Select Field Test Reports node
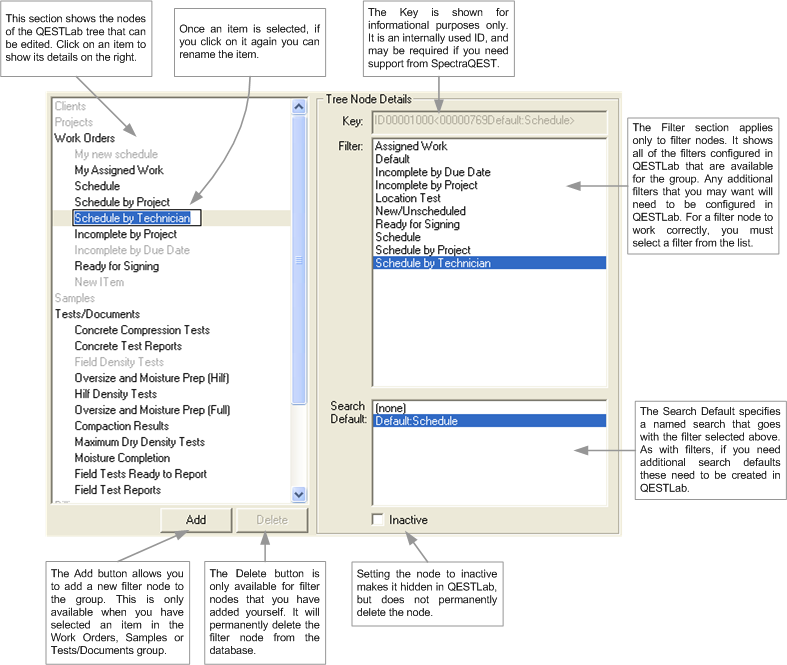Image resolution: width=787 pixels, height=665 pixels. [117, 490]
